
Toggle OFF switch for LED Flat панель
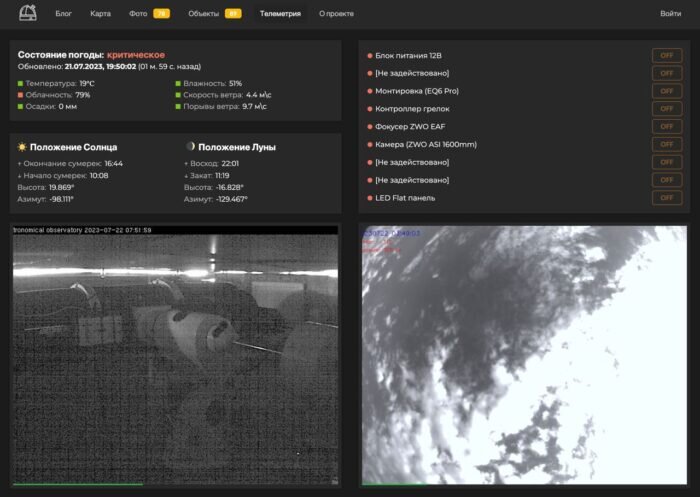tap(667, 197)
